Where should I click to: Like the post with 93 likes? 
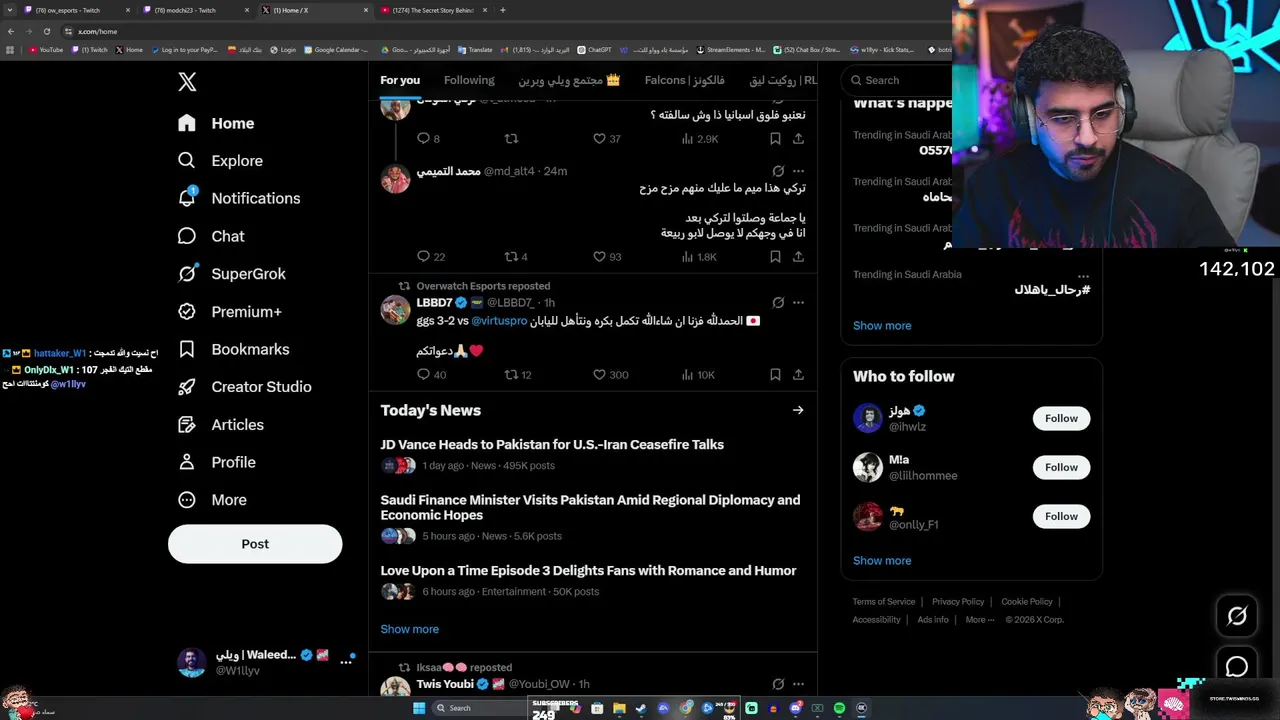point(607,257)
